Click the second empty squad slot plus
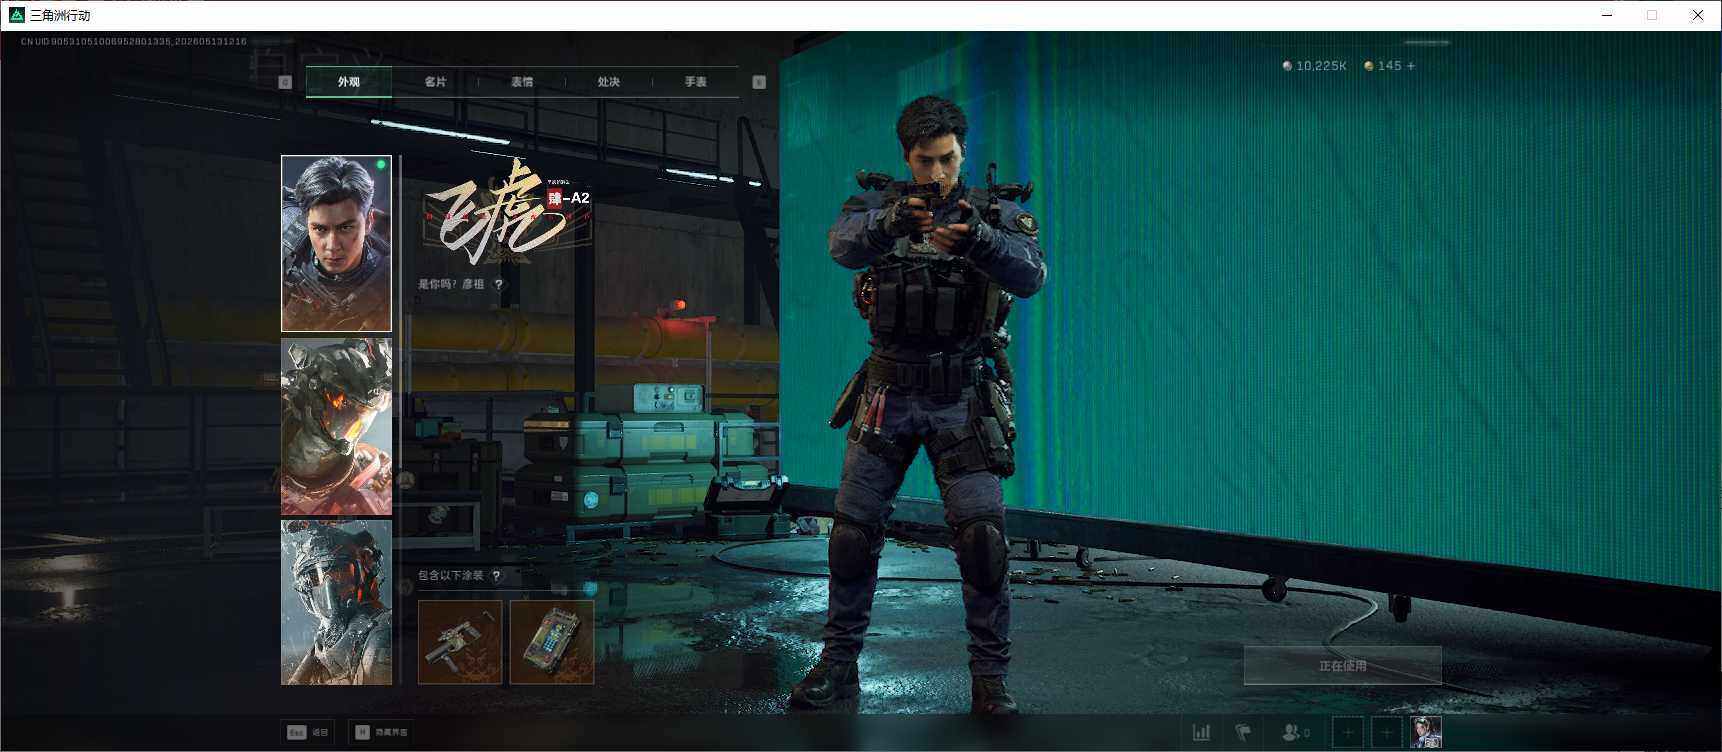Viewport: 1722px width, 752px height. pyautogui.click(x=1387, y=733)
